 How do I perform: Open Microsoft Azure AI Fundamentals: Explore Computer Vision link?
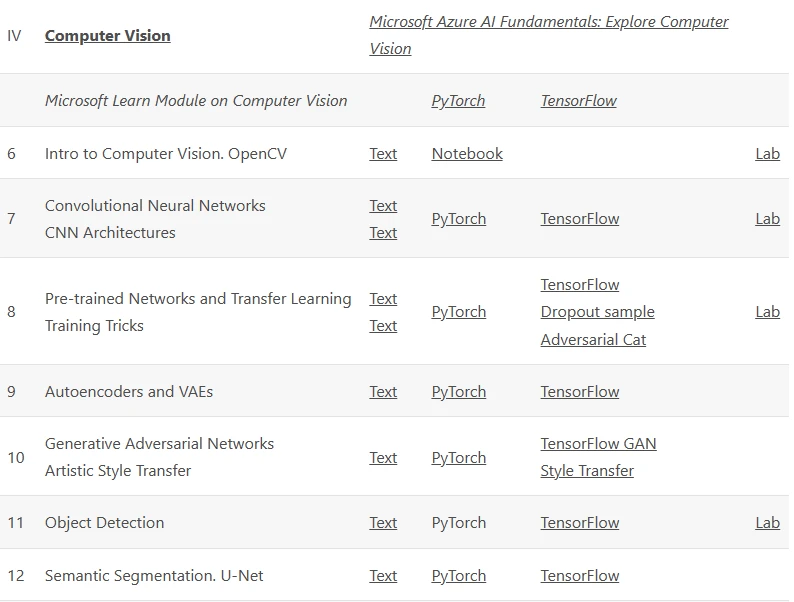(548, 35)
